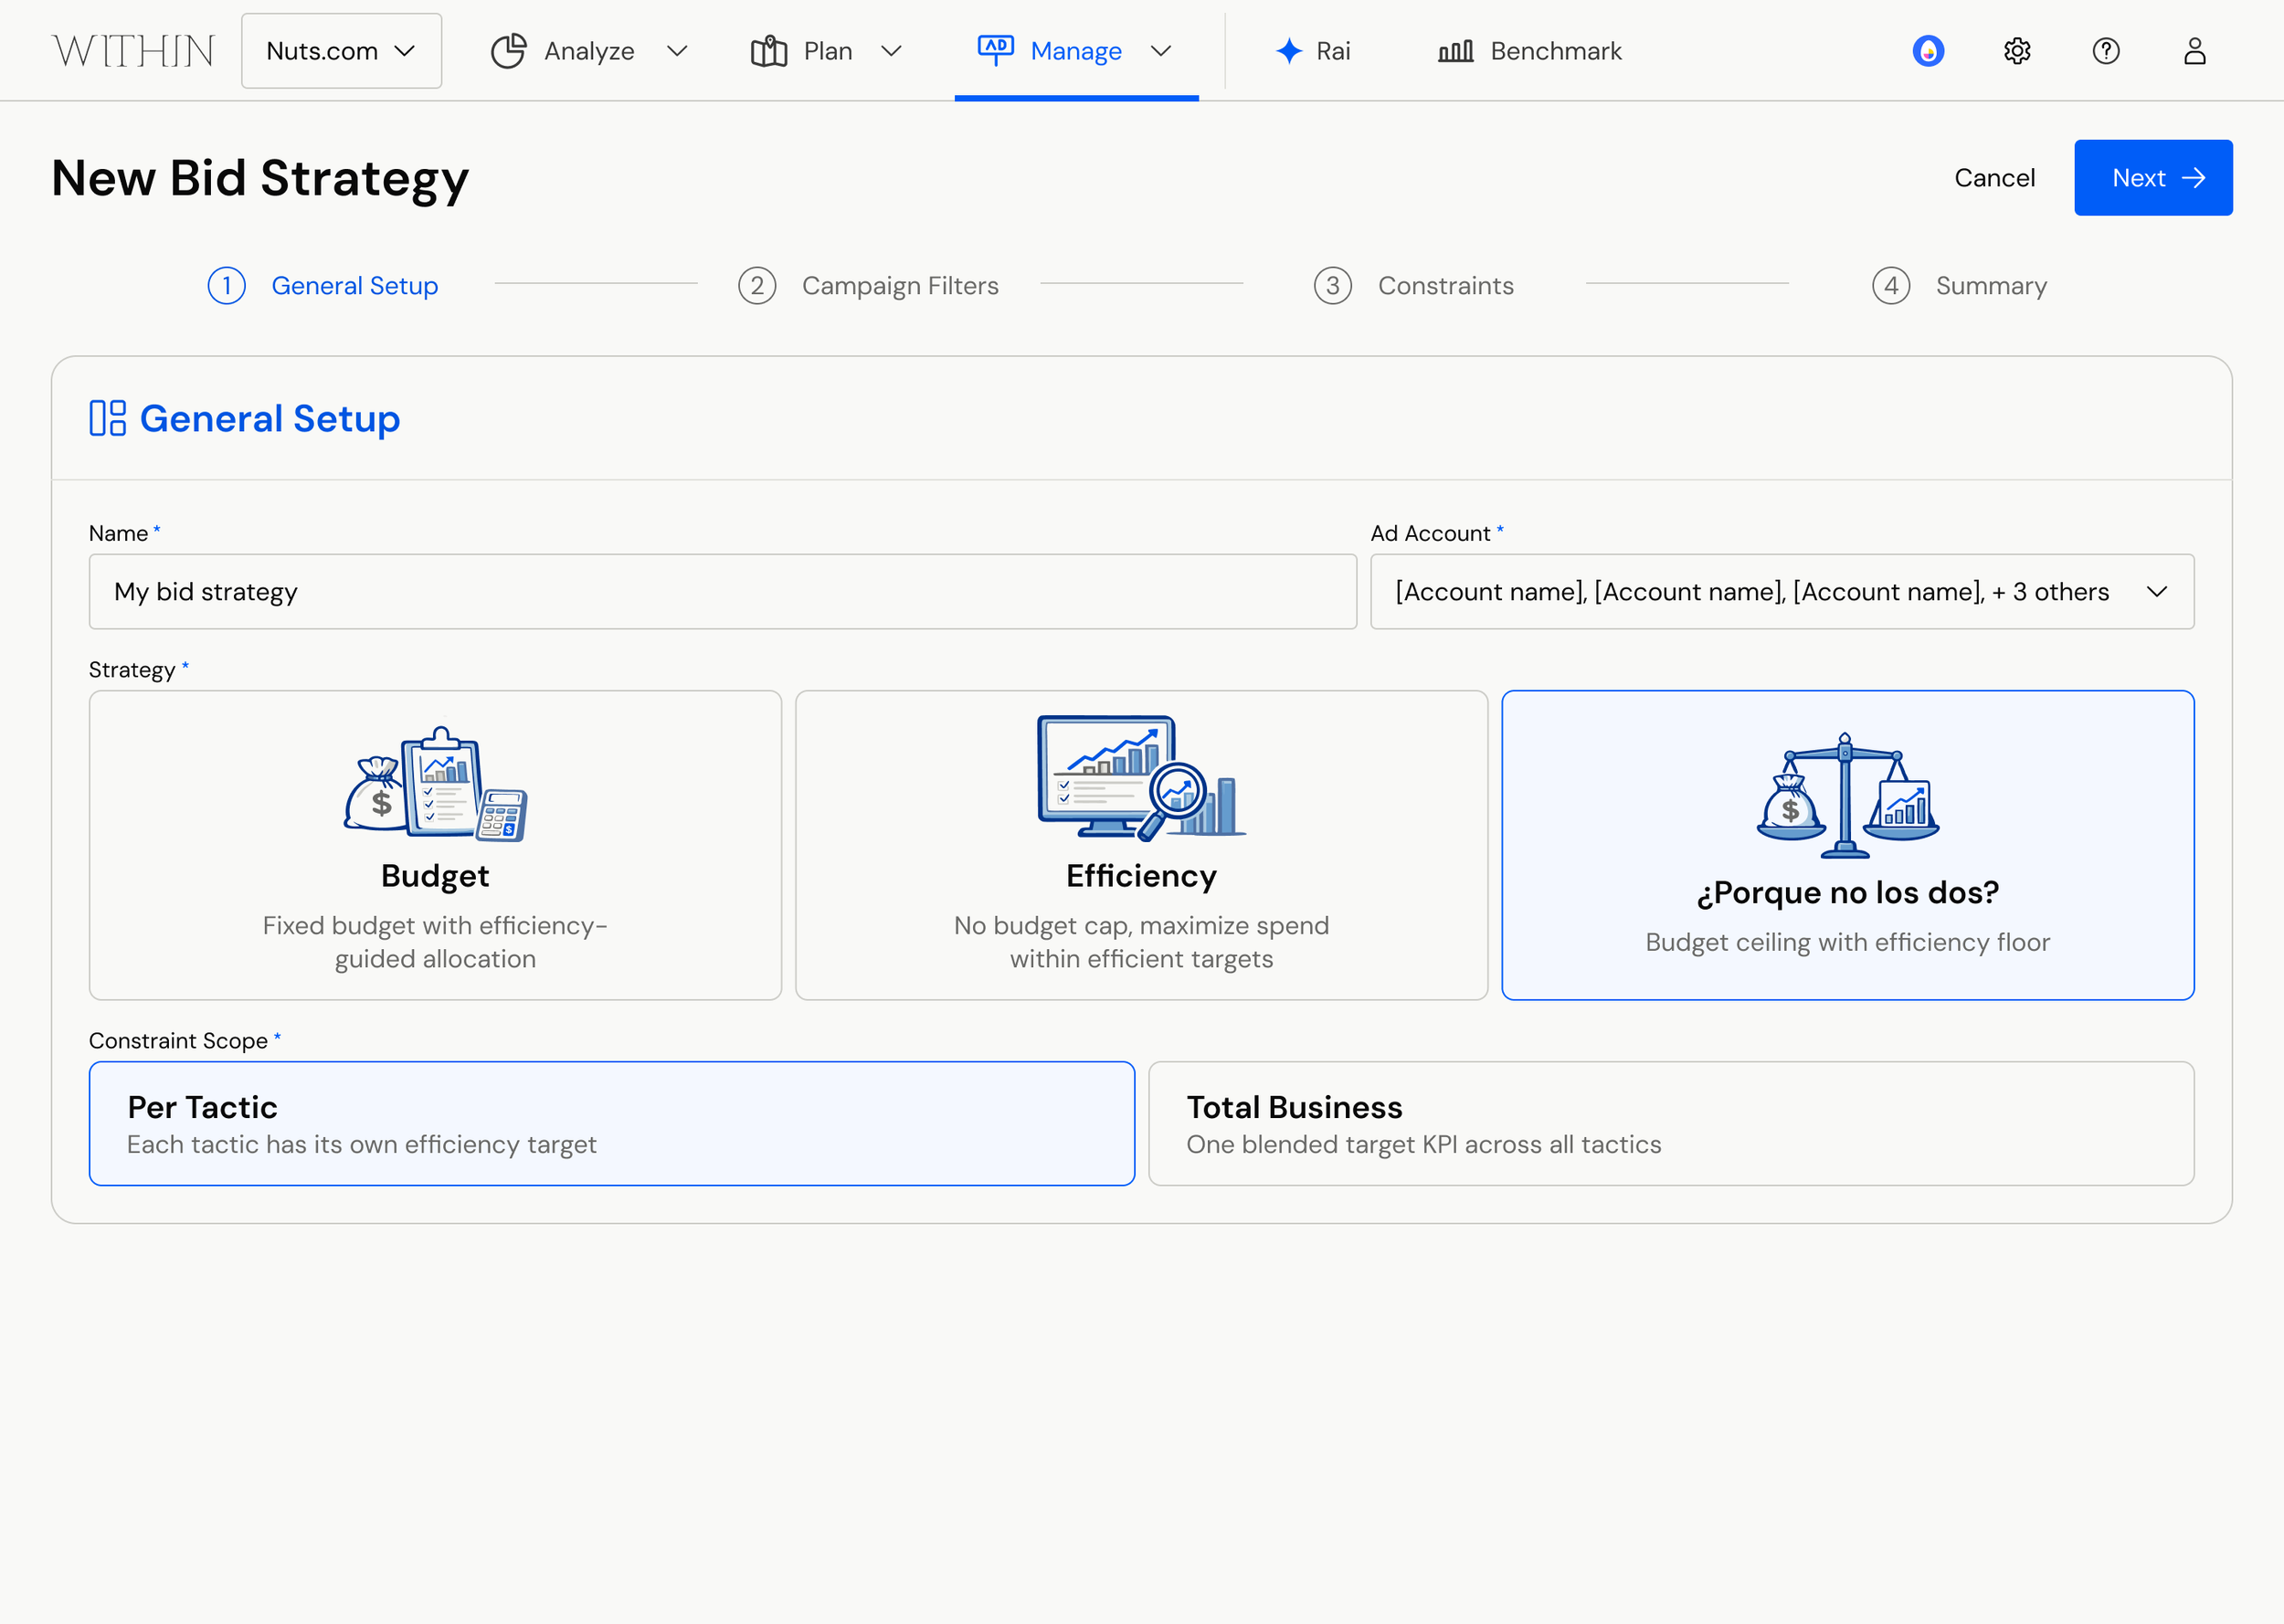Click the step 3 circled number

tap(1332, 286)
